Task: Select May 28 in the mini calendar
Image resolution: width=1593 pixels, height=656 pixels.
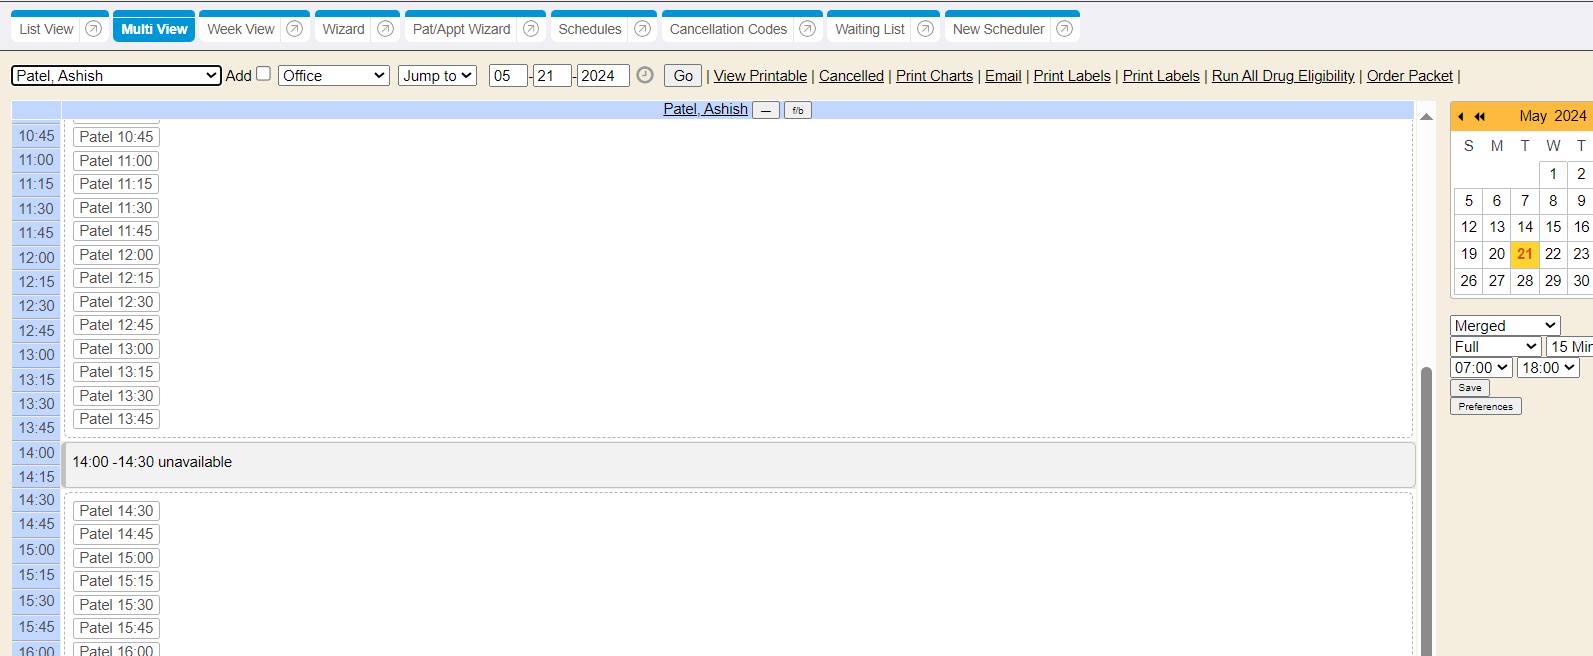Action: coord(1525,281)
